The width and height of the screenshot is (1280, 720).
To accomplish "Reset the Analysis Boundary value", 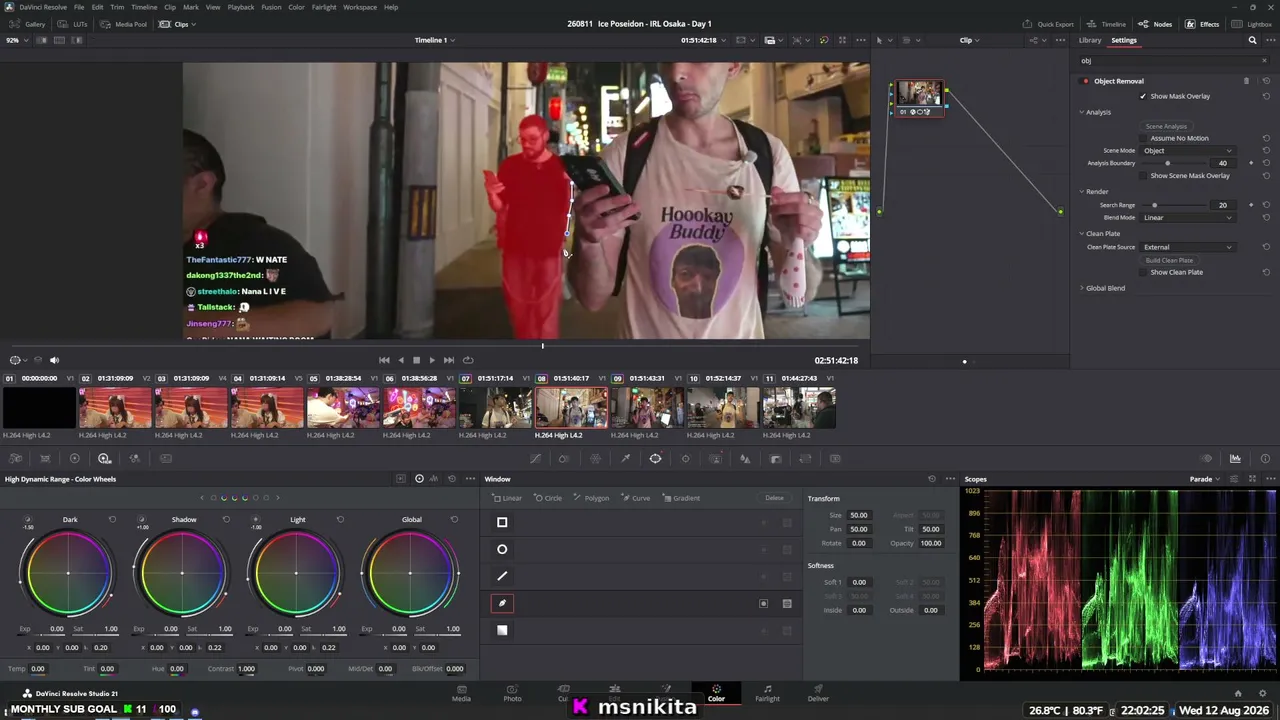I will [1266, 163].
